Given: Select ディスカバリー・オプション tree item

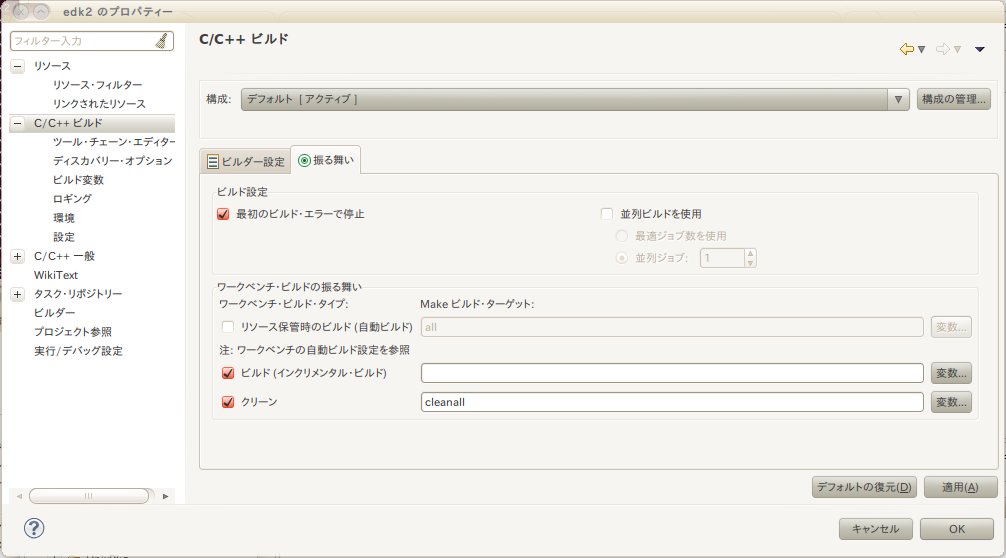Looking at the screenshot, I should 112,161.
